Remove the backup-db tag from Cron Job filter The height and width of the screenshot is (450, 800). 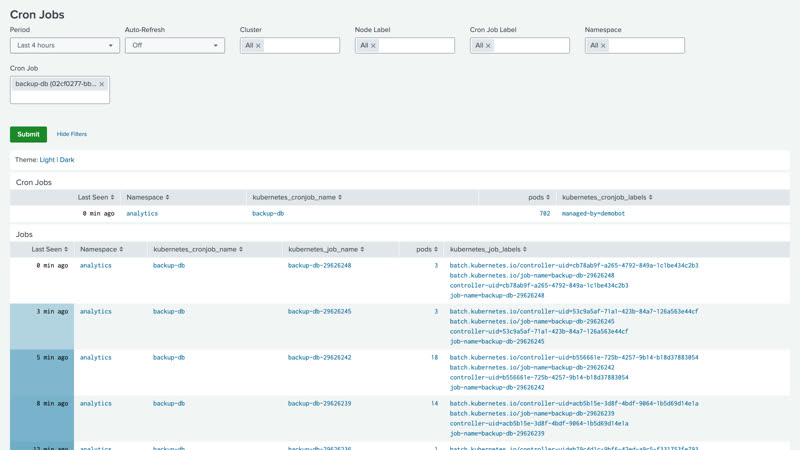pyautogui.click(x=102, y=84)
